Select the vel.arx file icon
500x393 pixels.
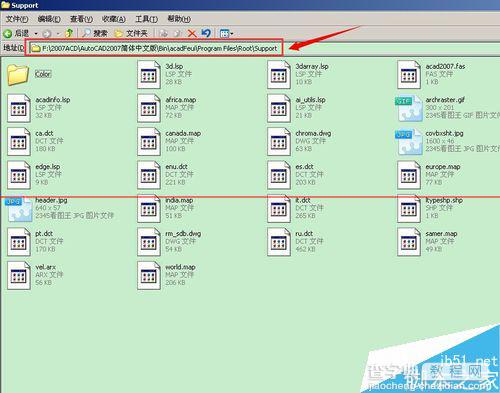click(19, 276)
